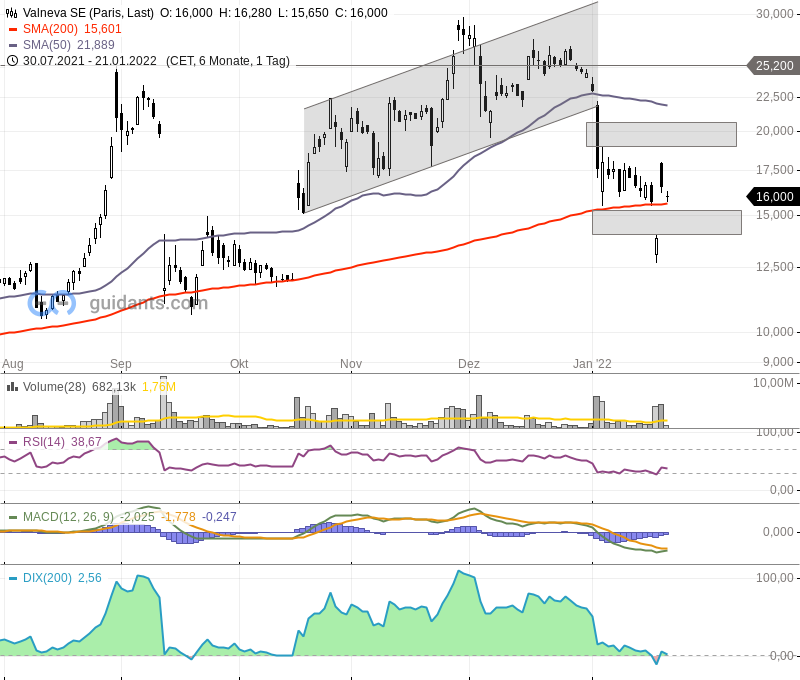Click the upper gray resistance zone rectangle

coord(661,134)
